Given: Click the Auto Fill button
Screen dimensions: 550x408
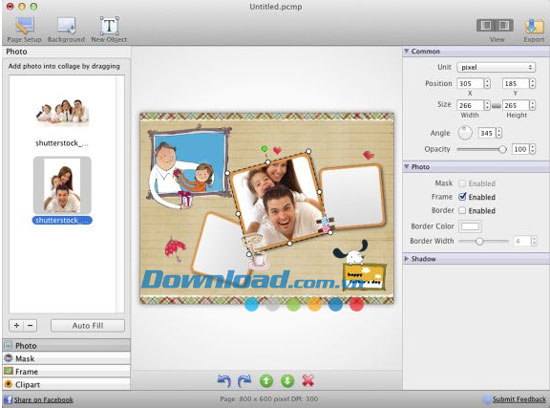Looking at the screenshot, I should pos(88,326).
